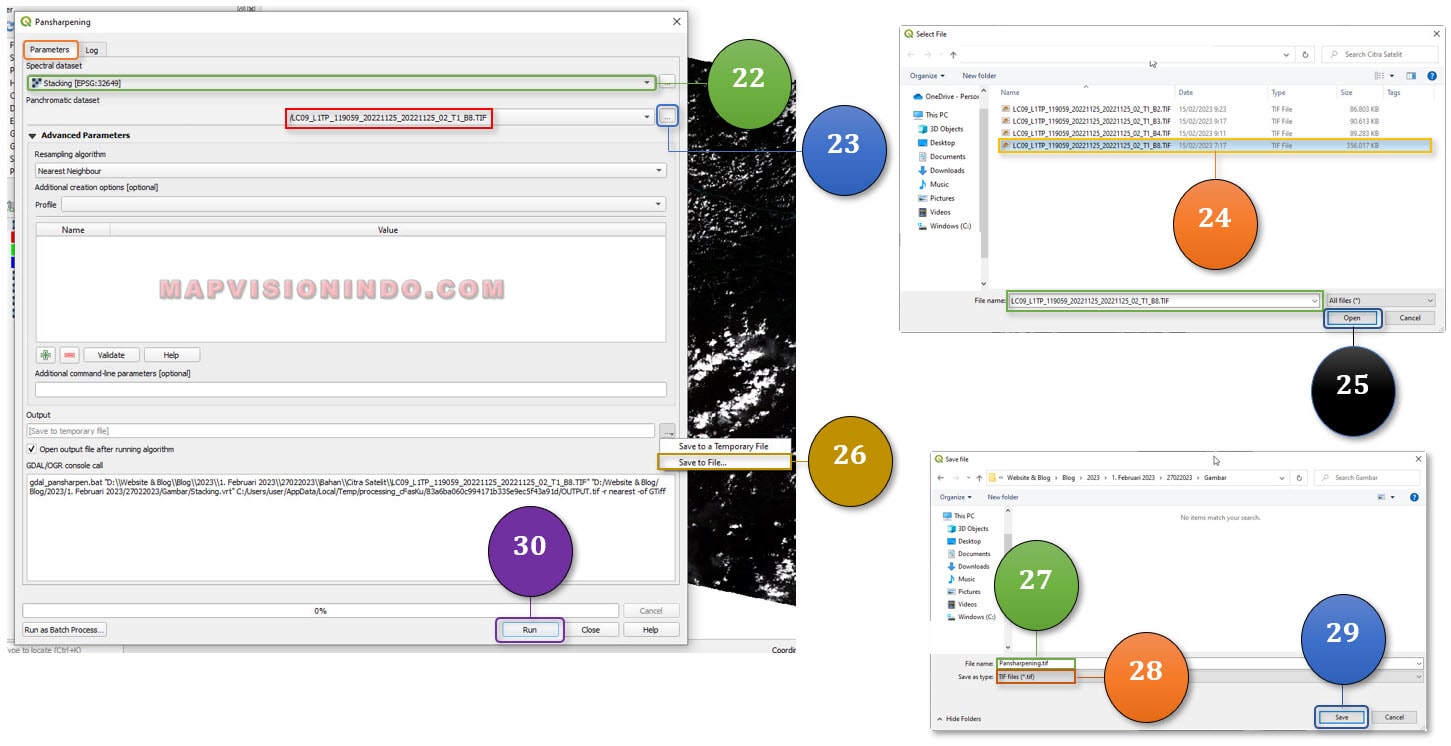
Task: Click Open in the Select File dialog
Action: click(x=1352, y=318)
